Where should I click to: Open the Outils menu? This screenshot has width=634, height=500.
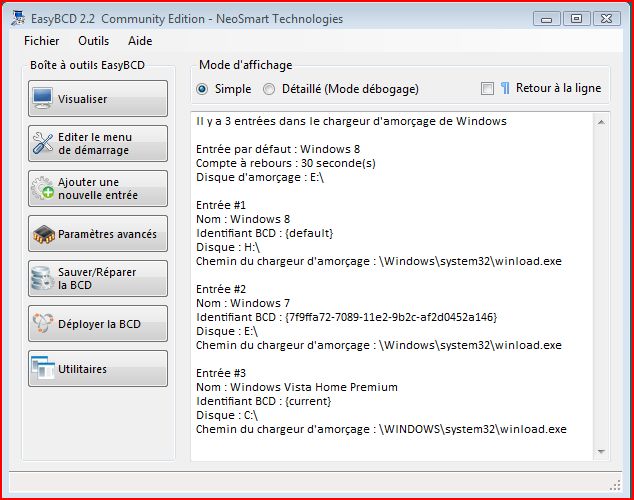pos(93,41)
